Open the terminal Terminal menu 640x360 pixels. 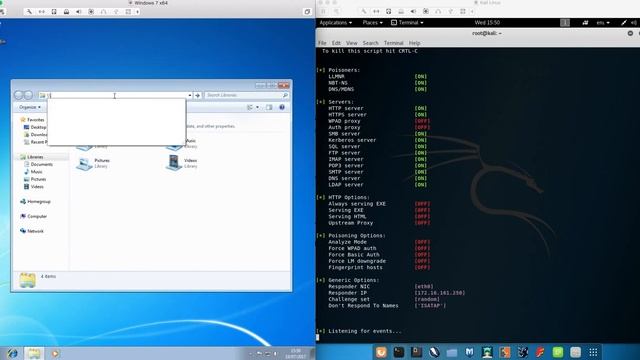(393, 43)
